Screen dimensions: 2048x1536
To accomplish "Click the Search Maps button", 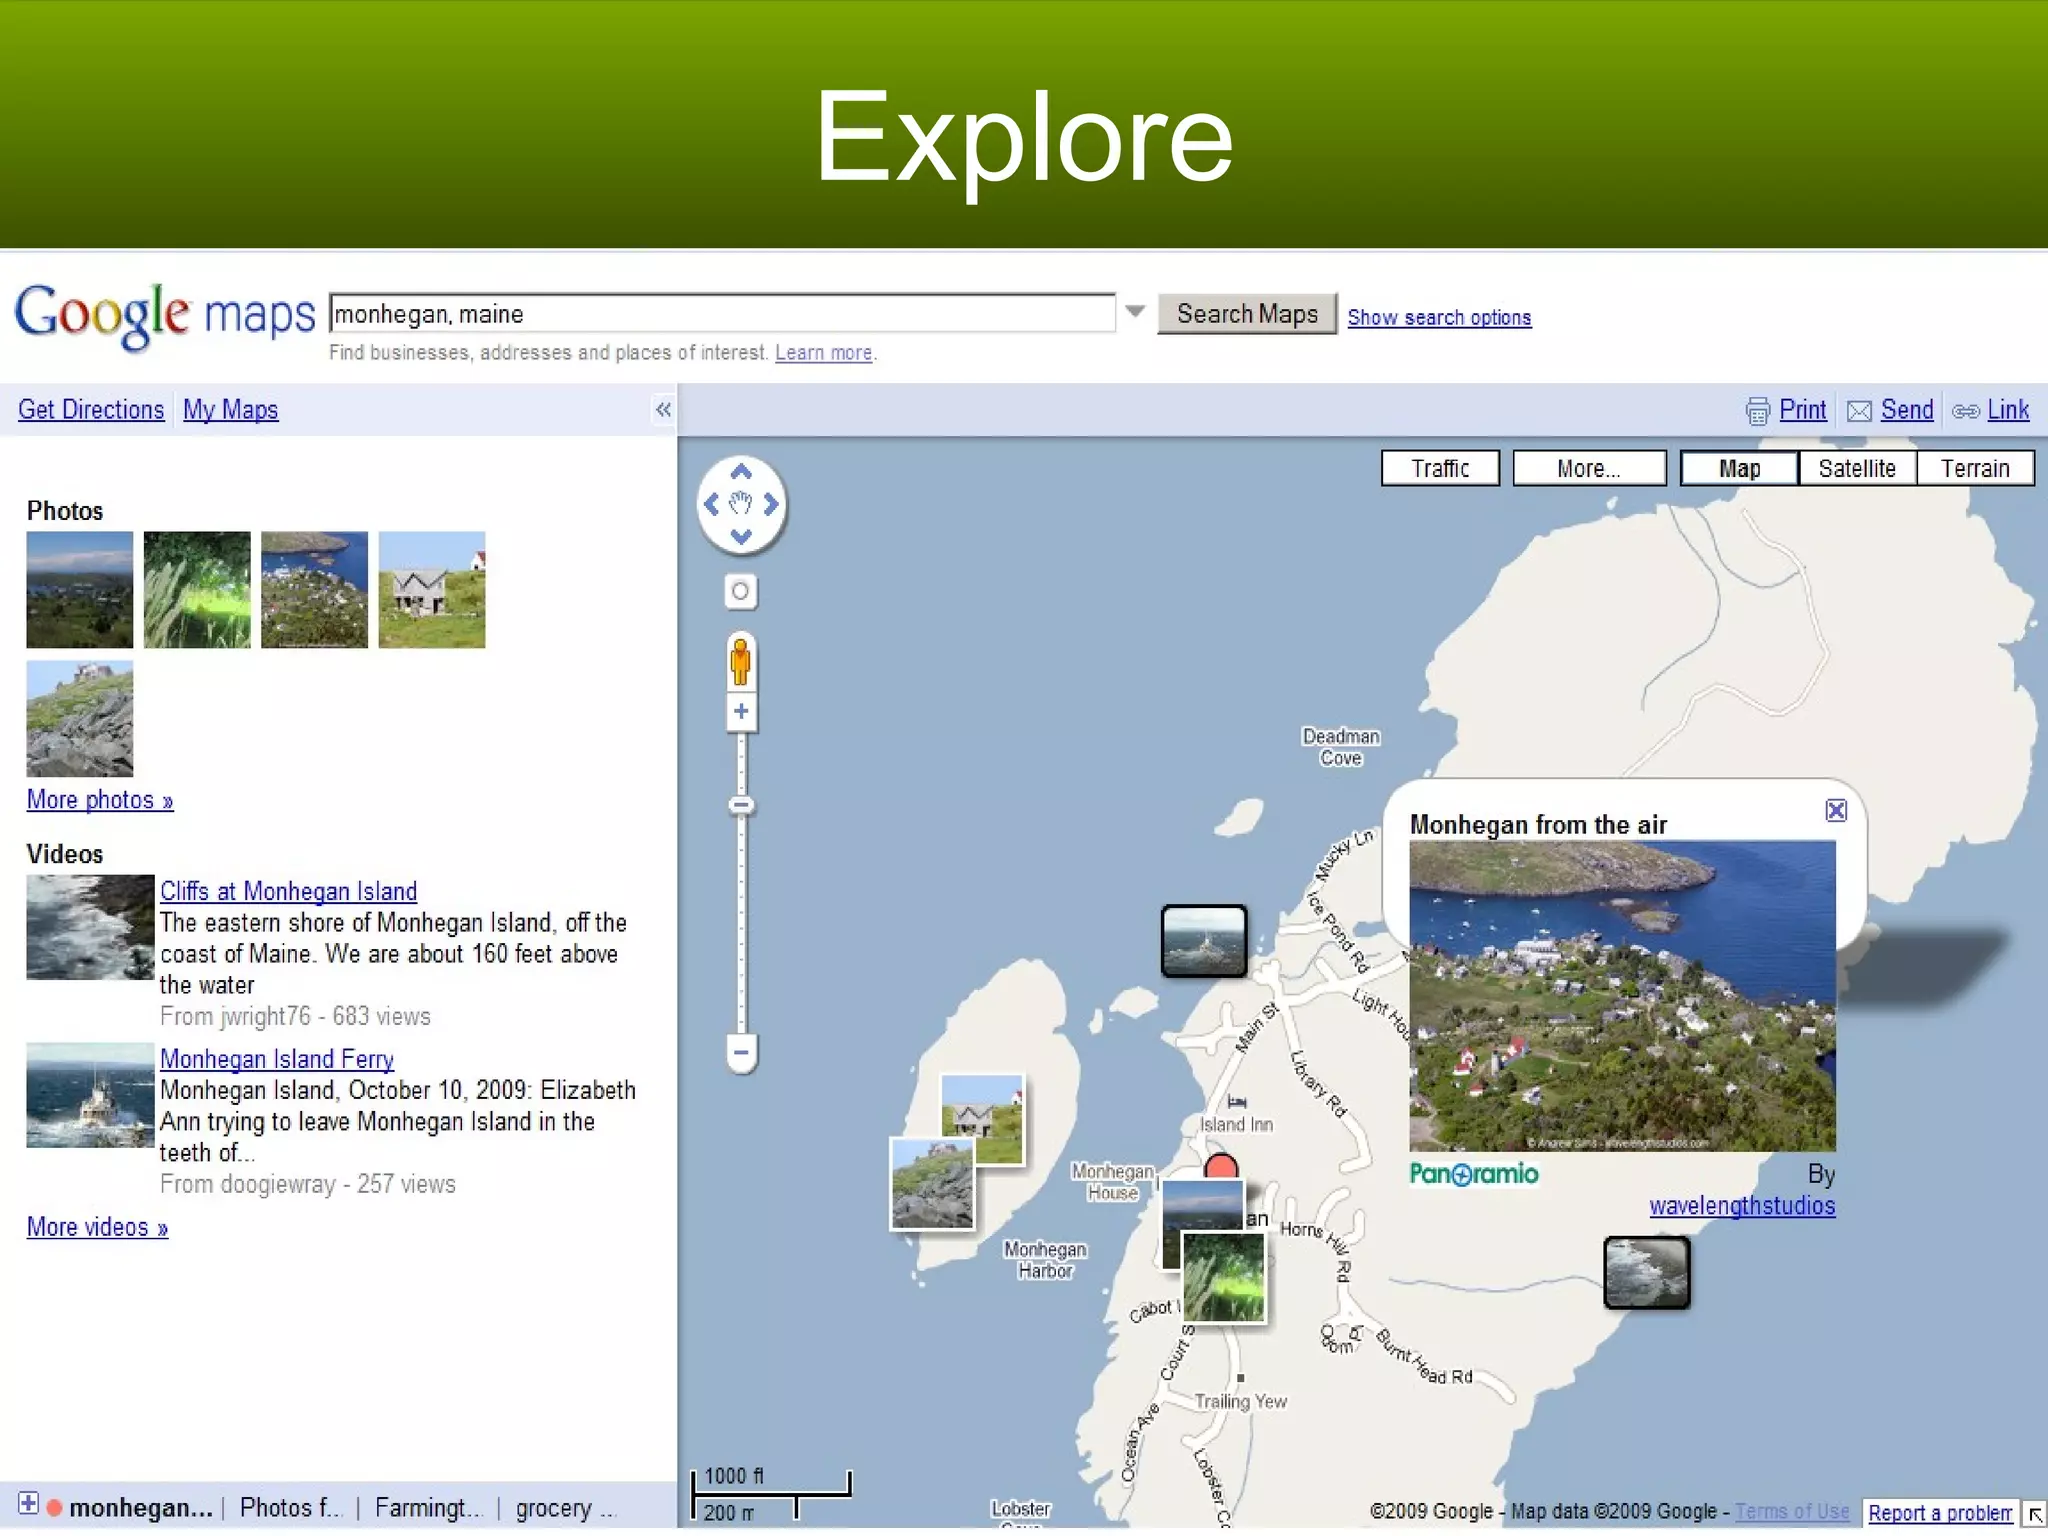I will tap(1247, 314).
